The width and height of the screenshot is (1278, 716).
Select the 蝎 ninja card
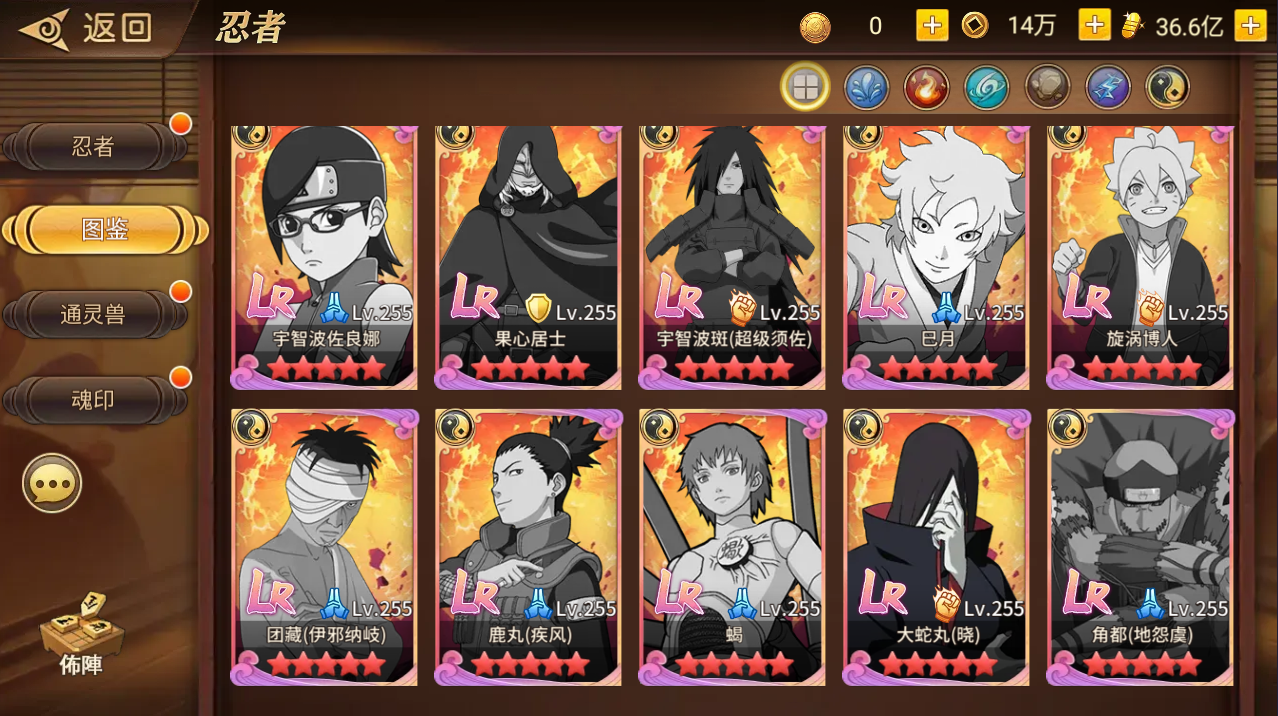(733, 546)
